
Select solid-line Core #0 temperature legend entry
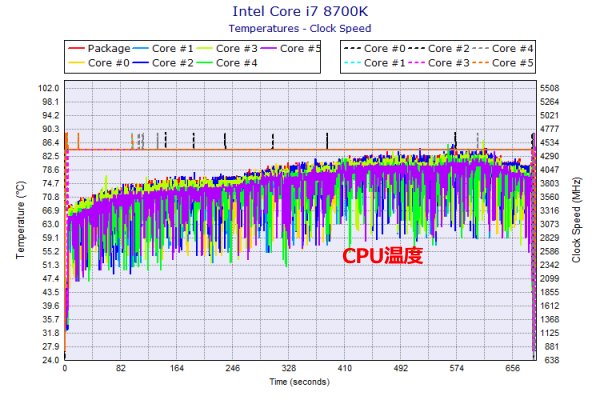click(x=99, y=63)
